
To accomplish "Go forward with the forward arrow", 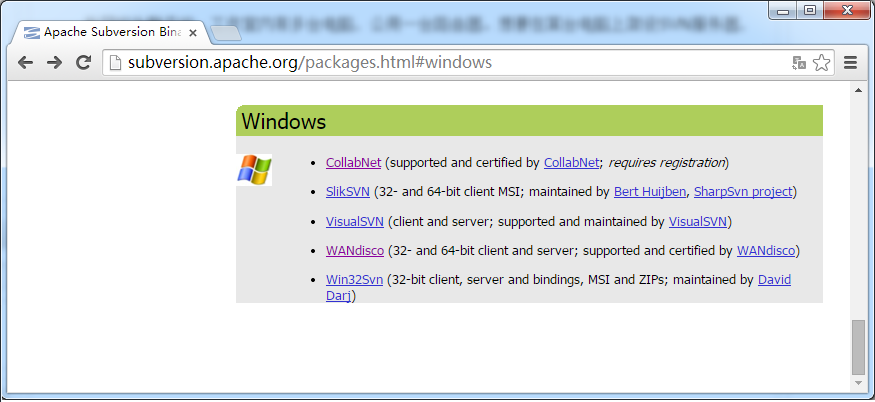I will point(54,63).
